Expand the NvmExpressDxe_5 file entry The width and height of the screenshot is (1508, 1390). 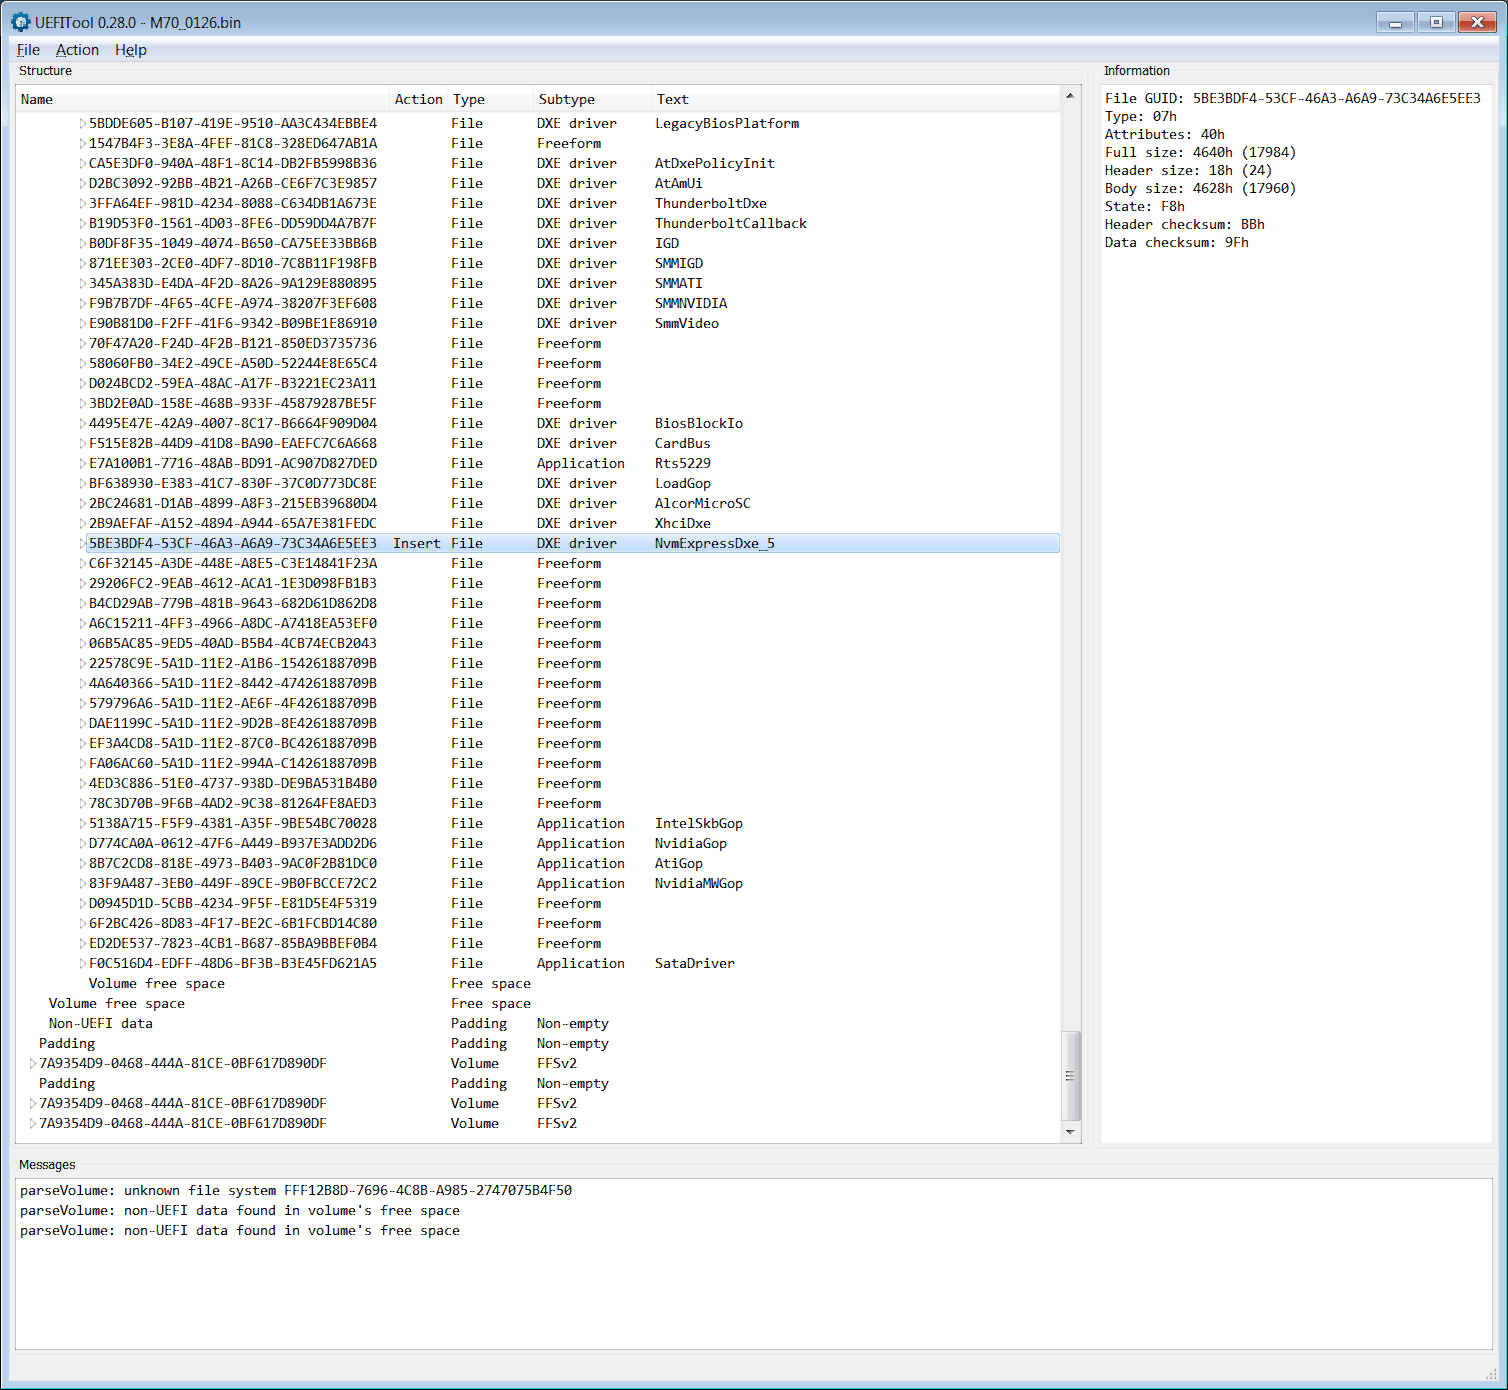point(82,544)
